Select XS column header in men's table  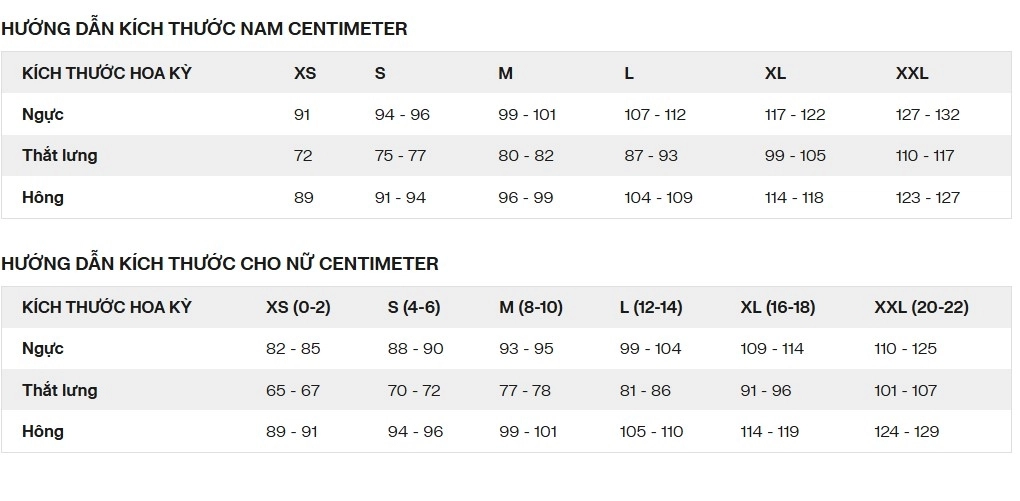(x=305, y=74)
